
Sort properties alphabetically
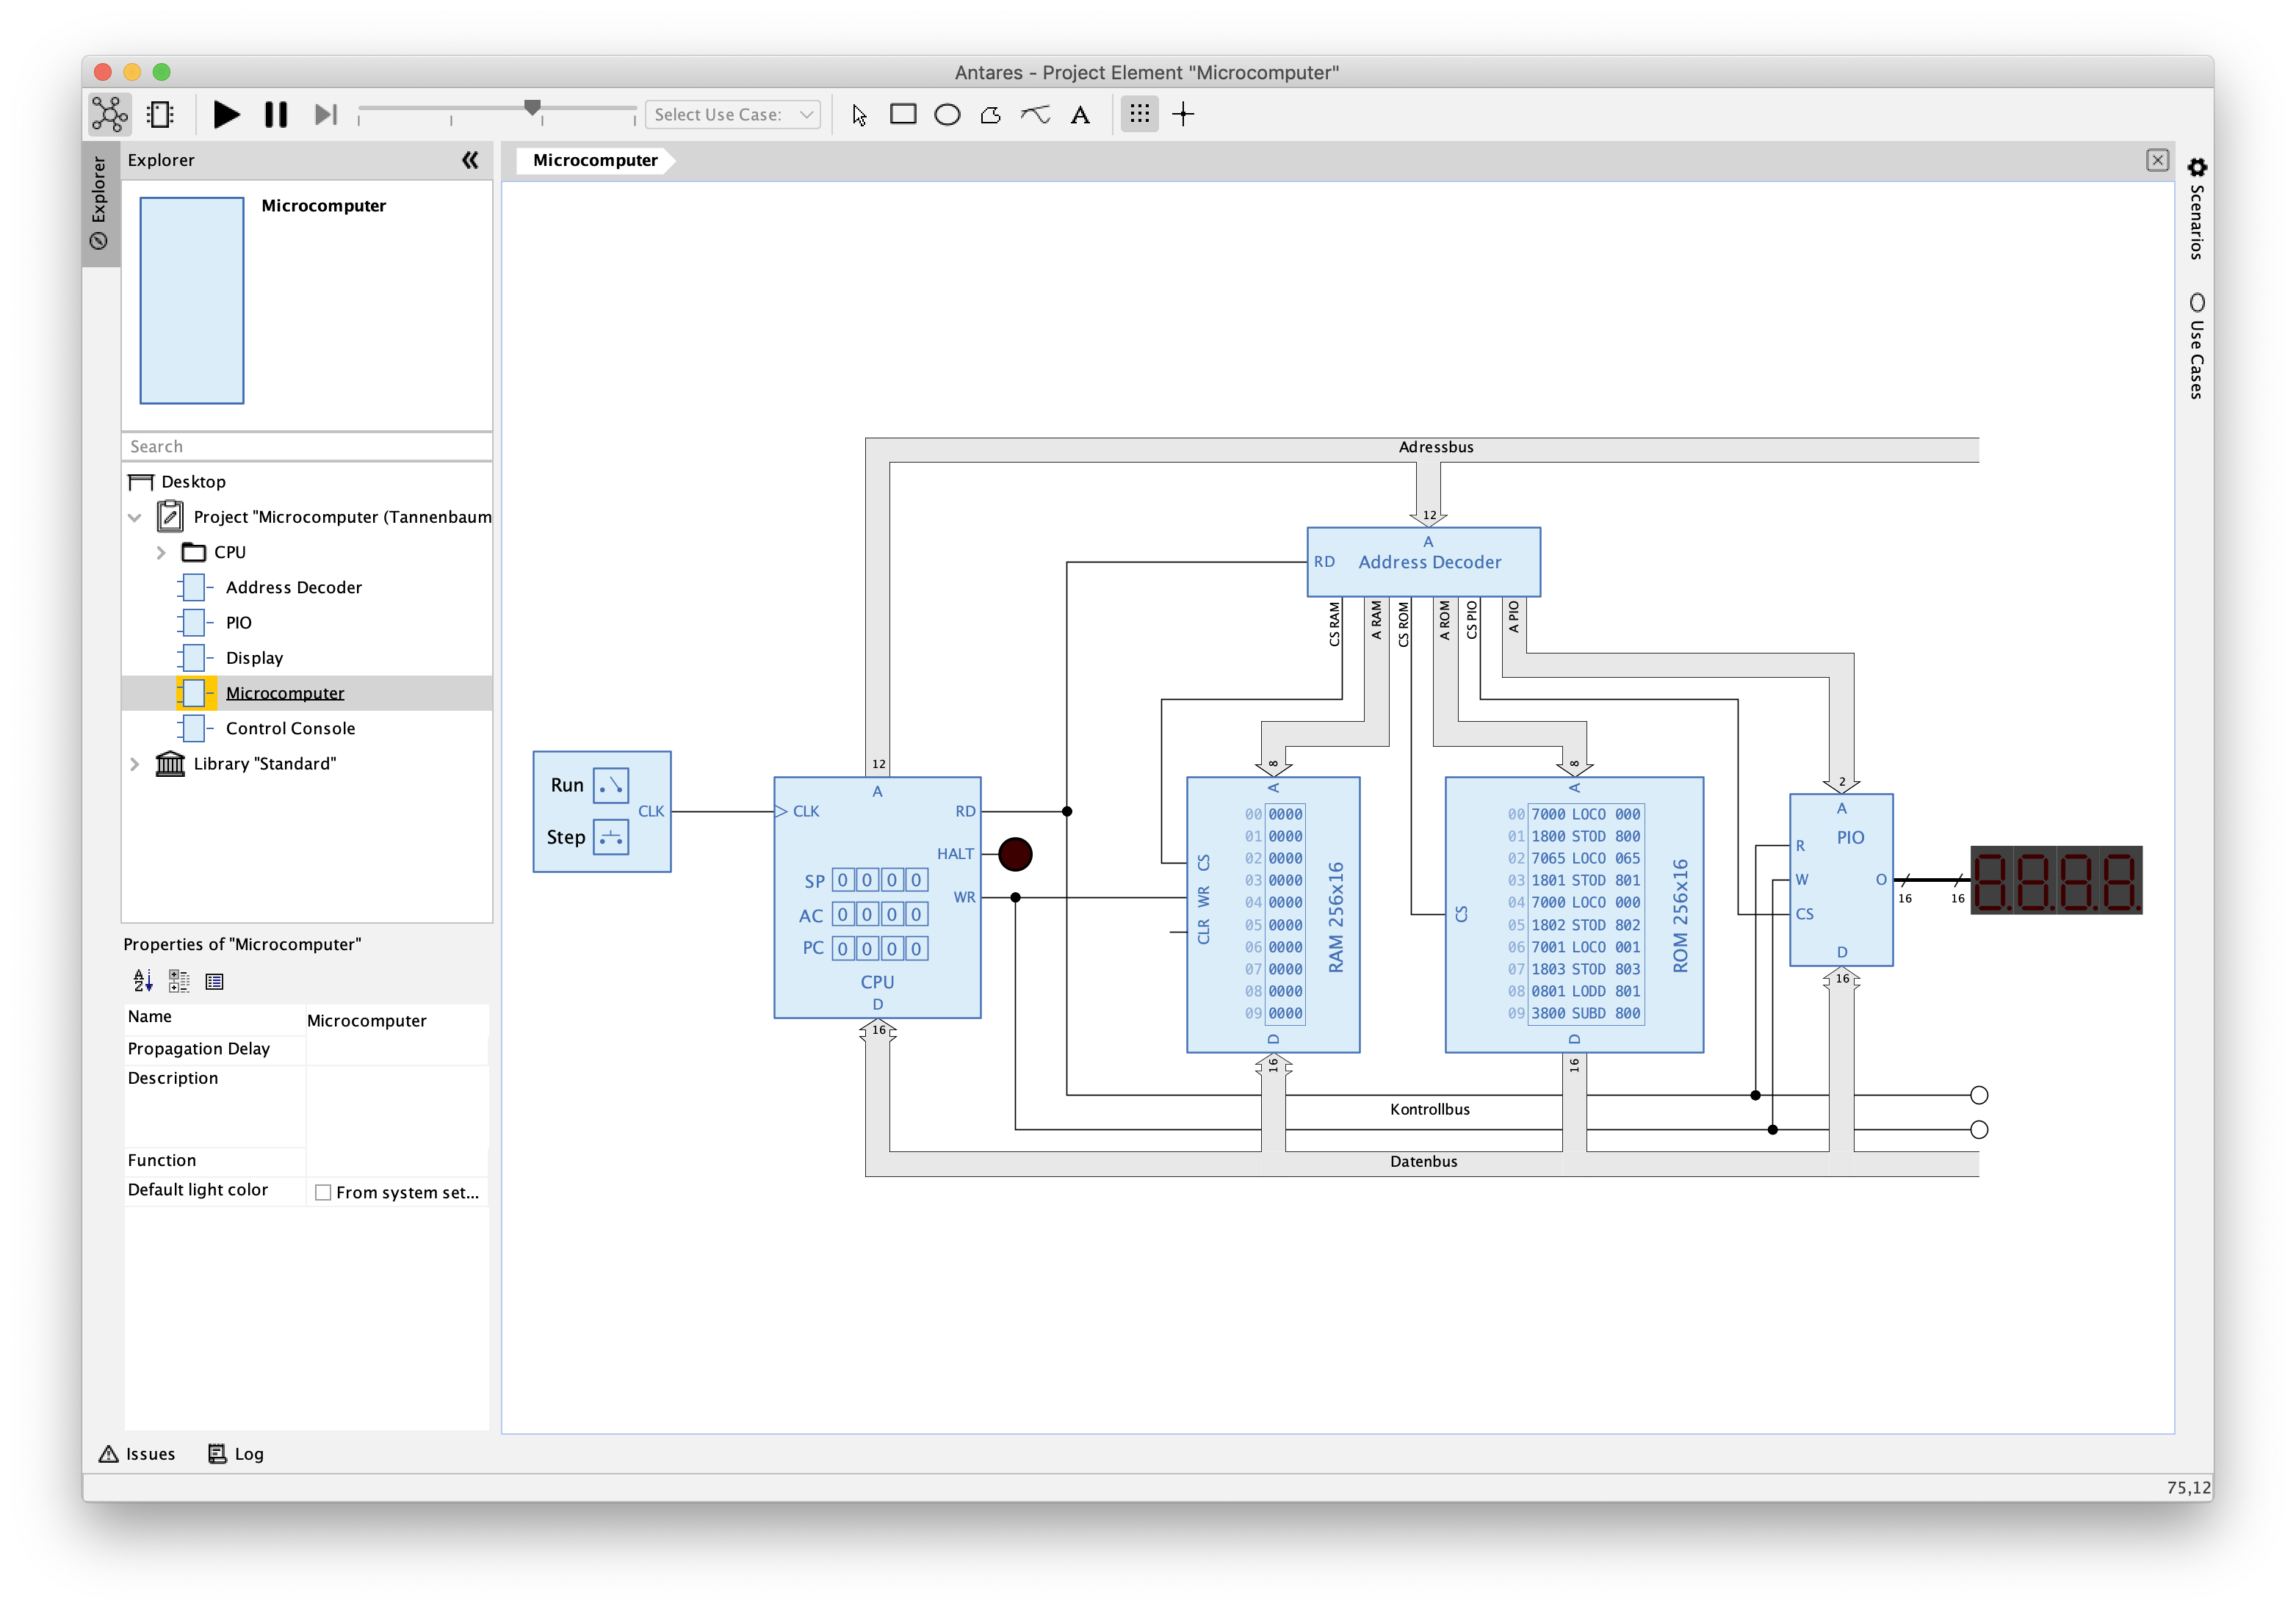[143, 981]
